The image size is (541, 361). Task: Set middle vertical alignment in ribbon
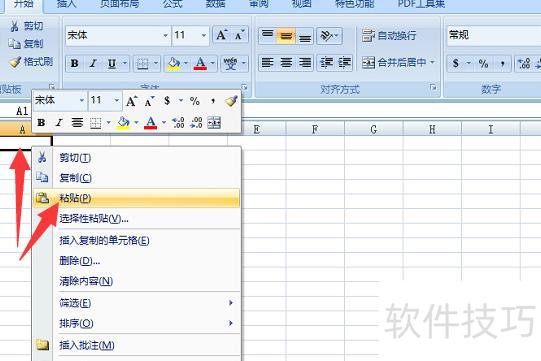pyautogui.click(x=286, y=36)
